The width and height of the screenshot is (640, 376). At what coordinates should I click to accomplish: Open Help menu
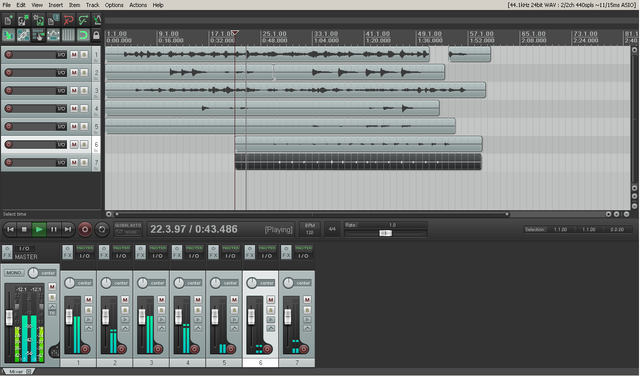coord(158,5)
